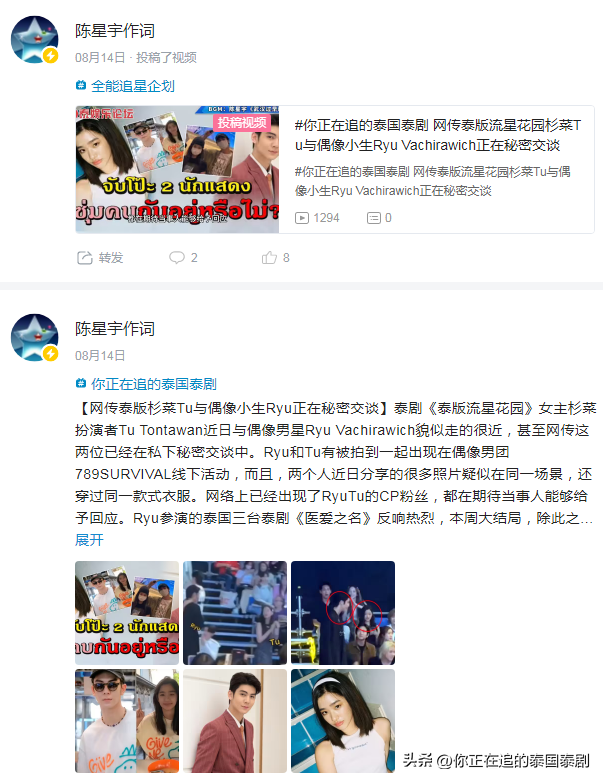Open the 全能追星企划 topic link
The width and height of the screenshot is (603, 781).
click(133, 86)
